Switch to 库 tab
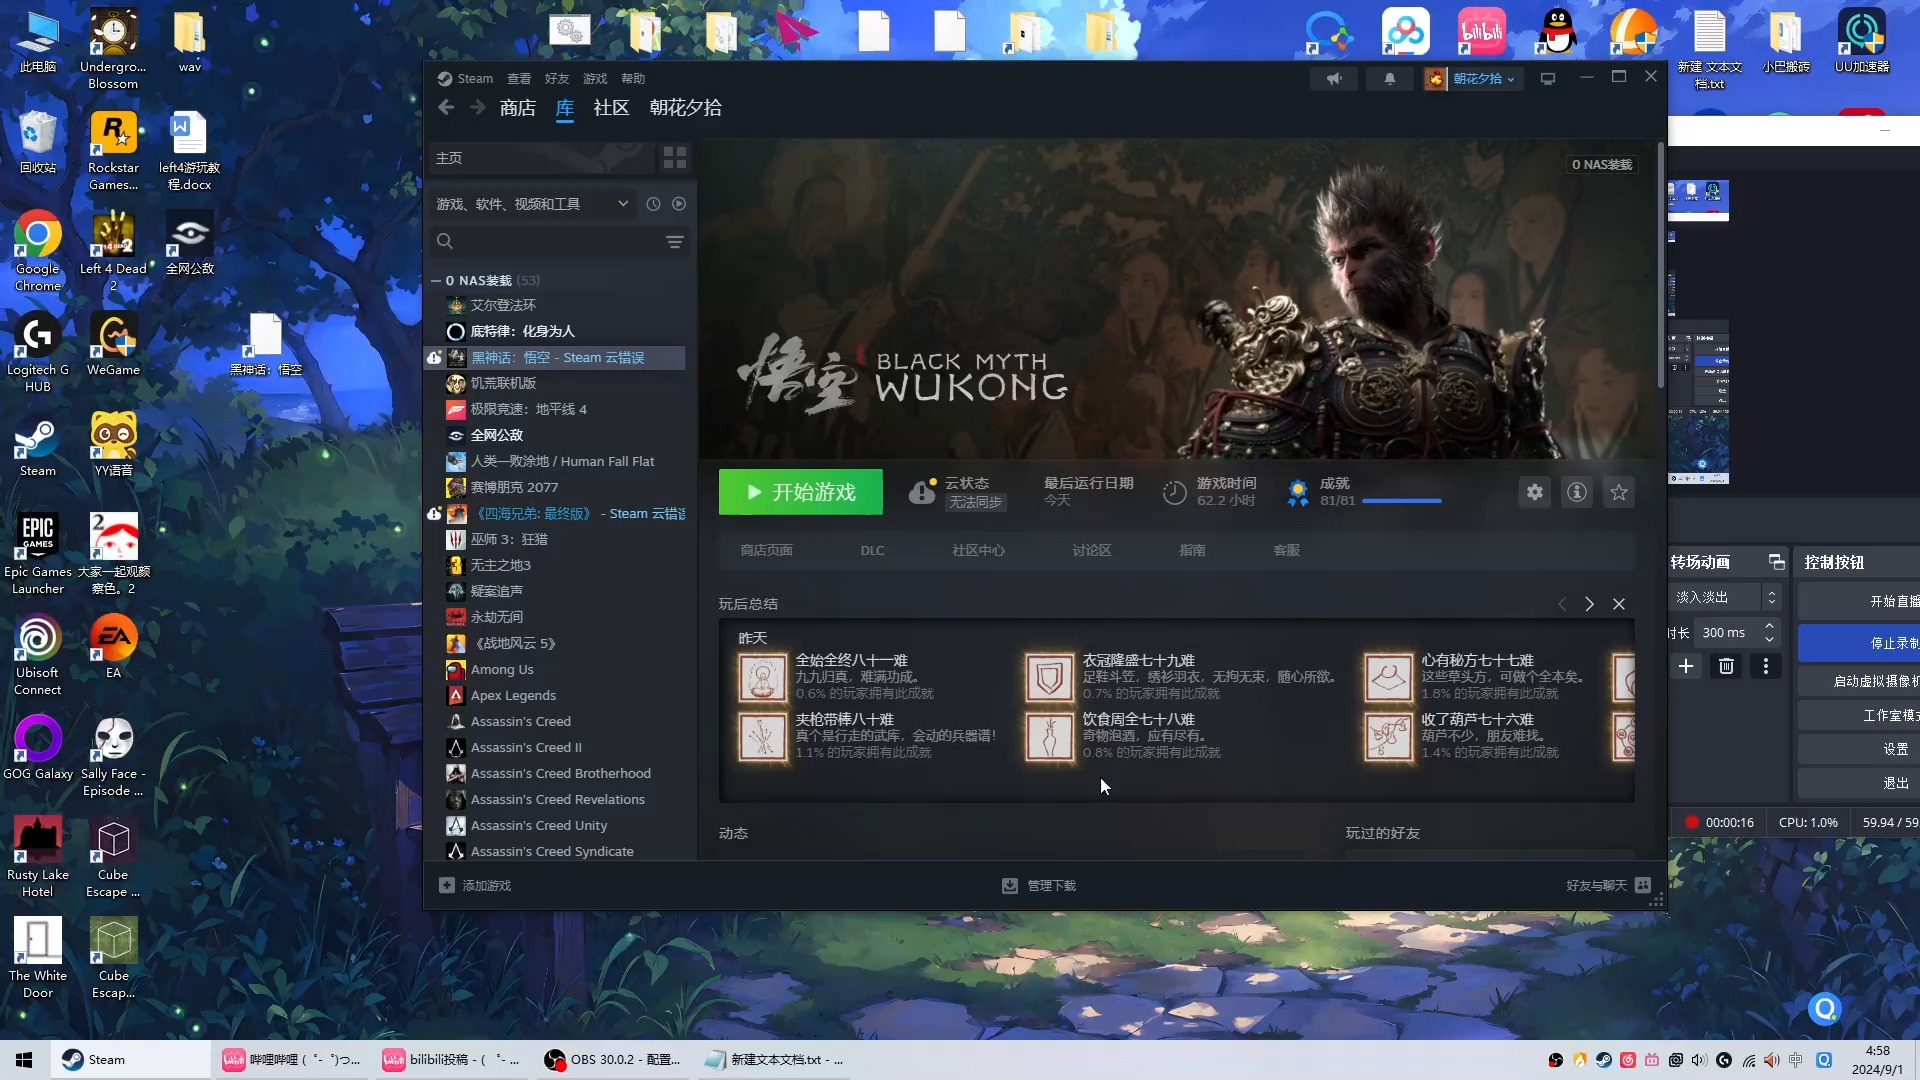 [565, 108]
